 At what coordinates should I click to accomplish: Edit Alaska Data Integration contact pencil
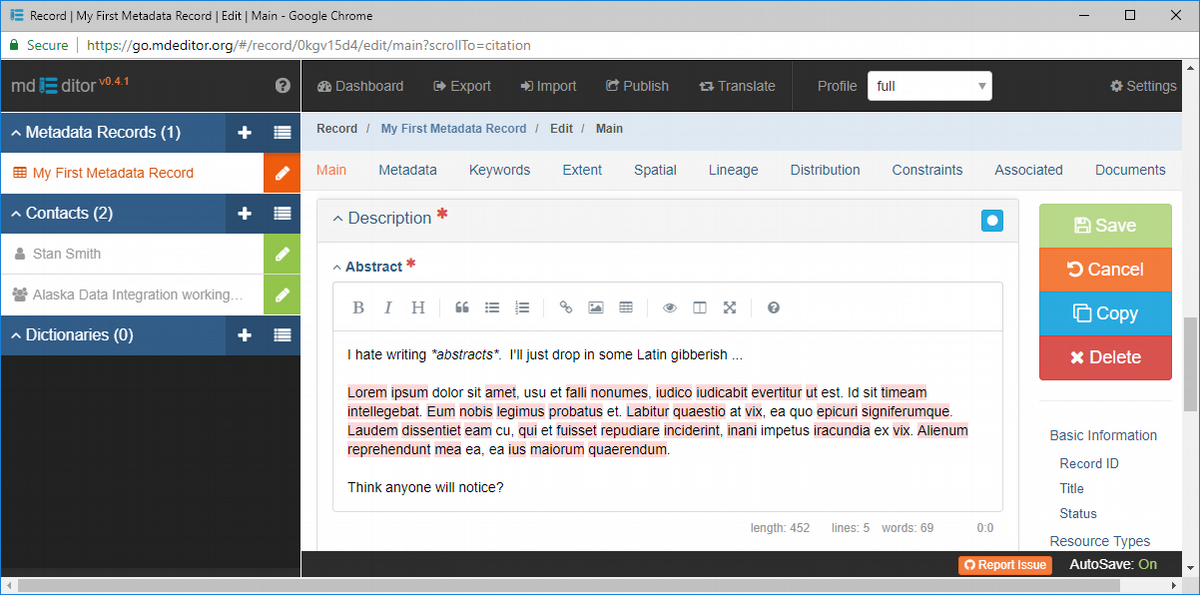pyautogui.click(x=282, y=295)
